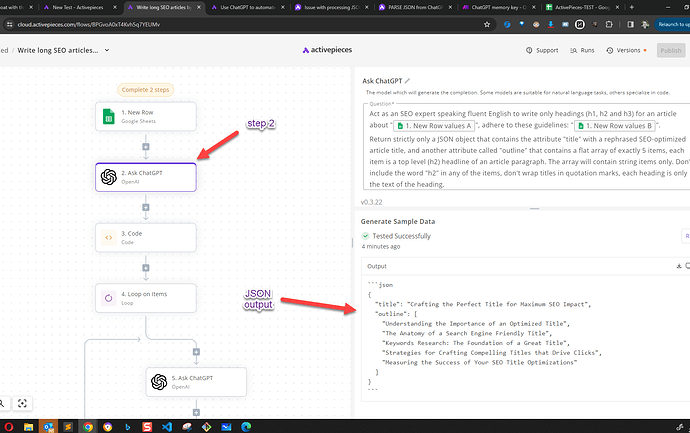Switch to the New Test - Activepieces tab
This screenshot has width=690, height=433.
[78, 7]
